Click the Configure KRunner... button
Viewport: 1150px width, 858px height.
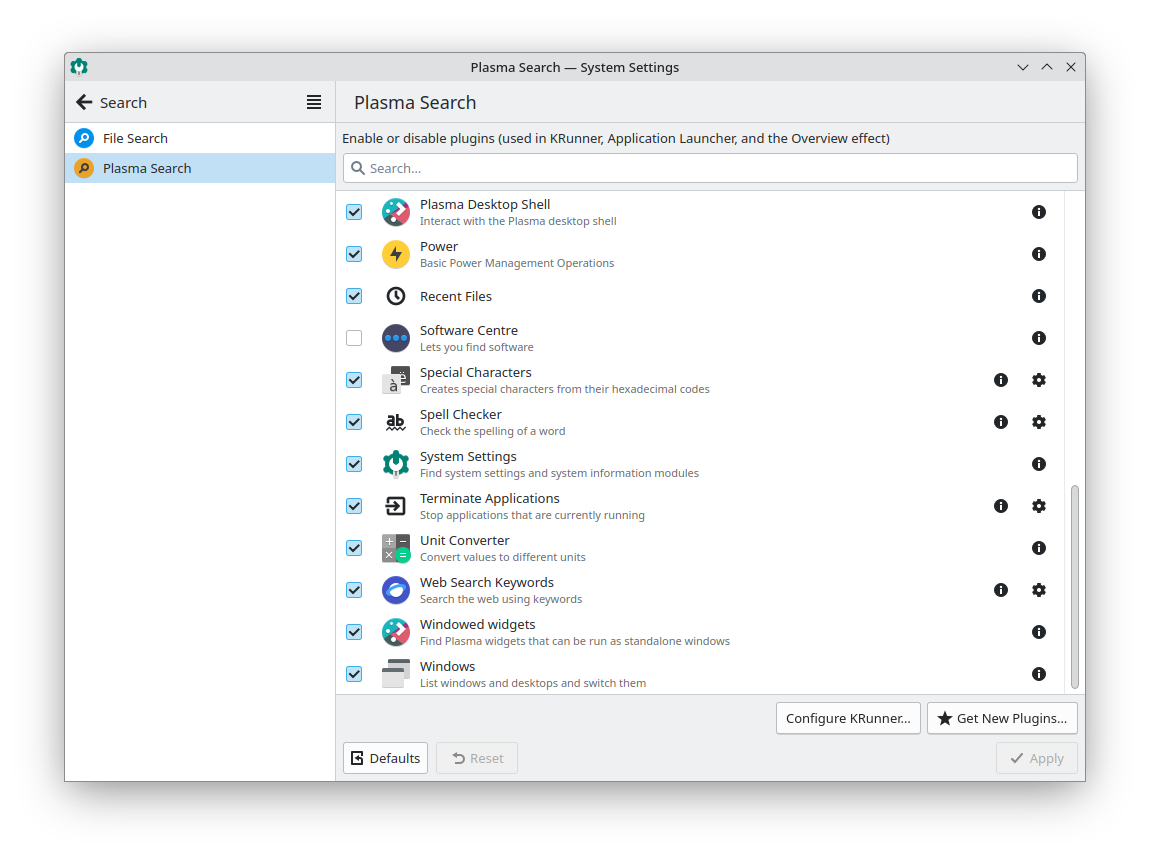(848, 718)
